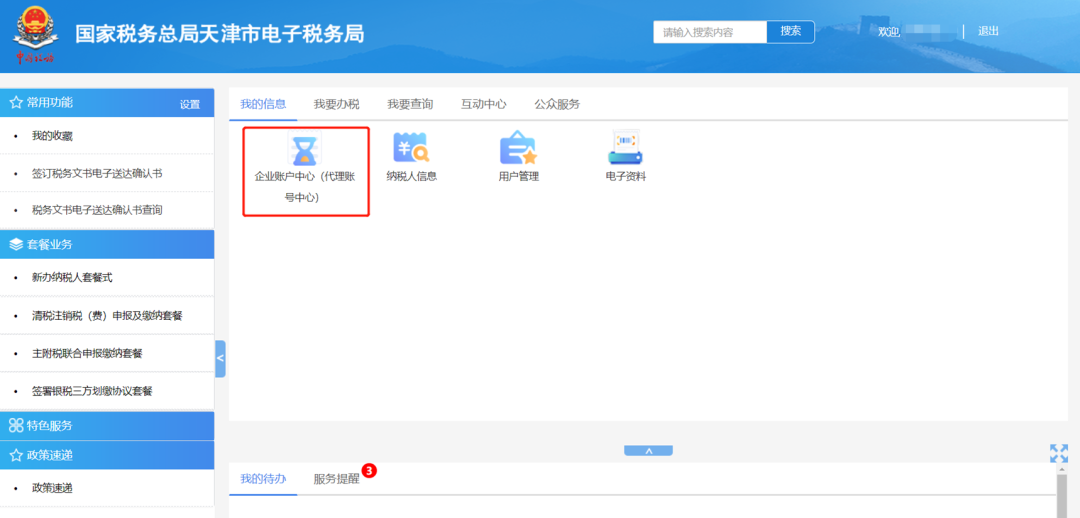Open 签订税务文书电子送达确认书 in sidebar

pos(97,173)
